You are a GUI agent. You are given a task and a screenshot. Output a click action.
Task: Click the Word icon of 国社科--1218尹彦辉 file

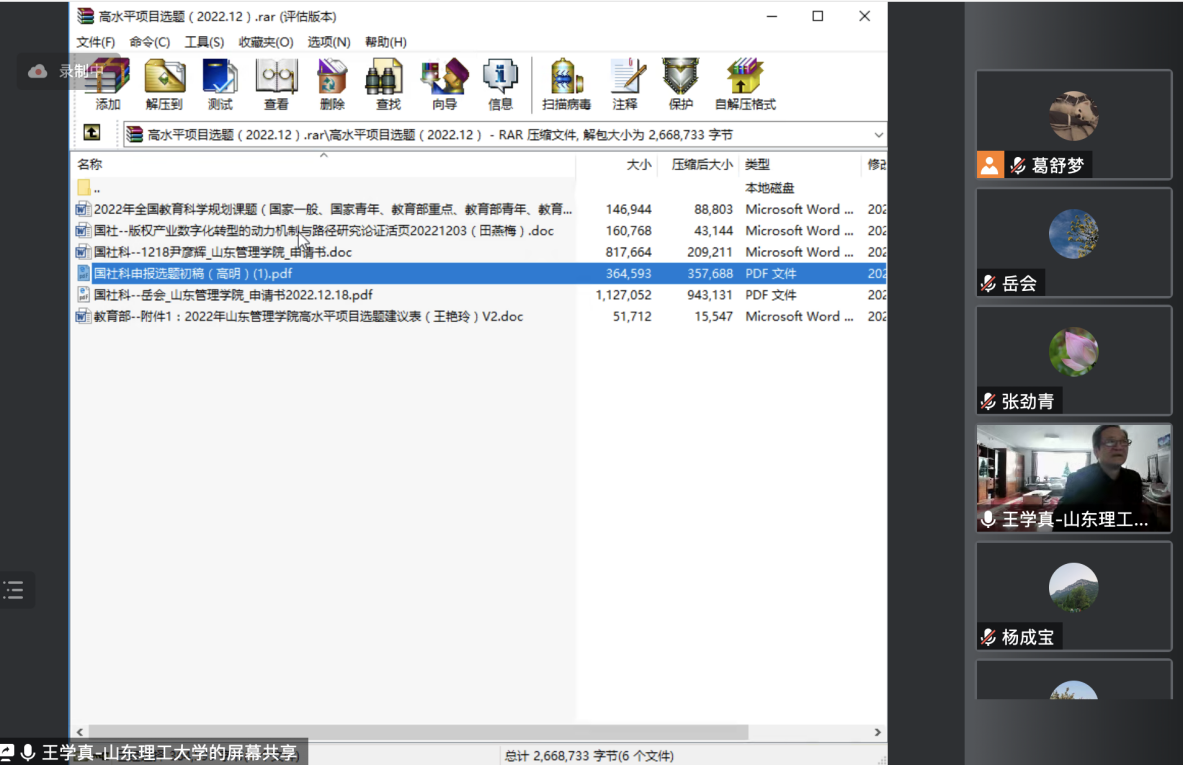83,252
